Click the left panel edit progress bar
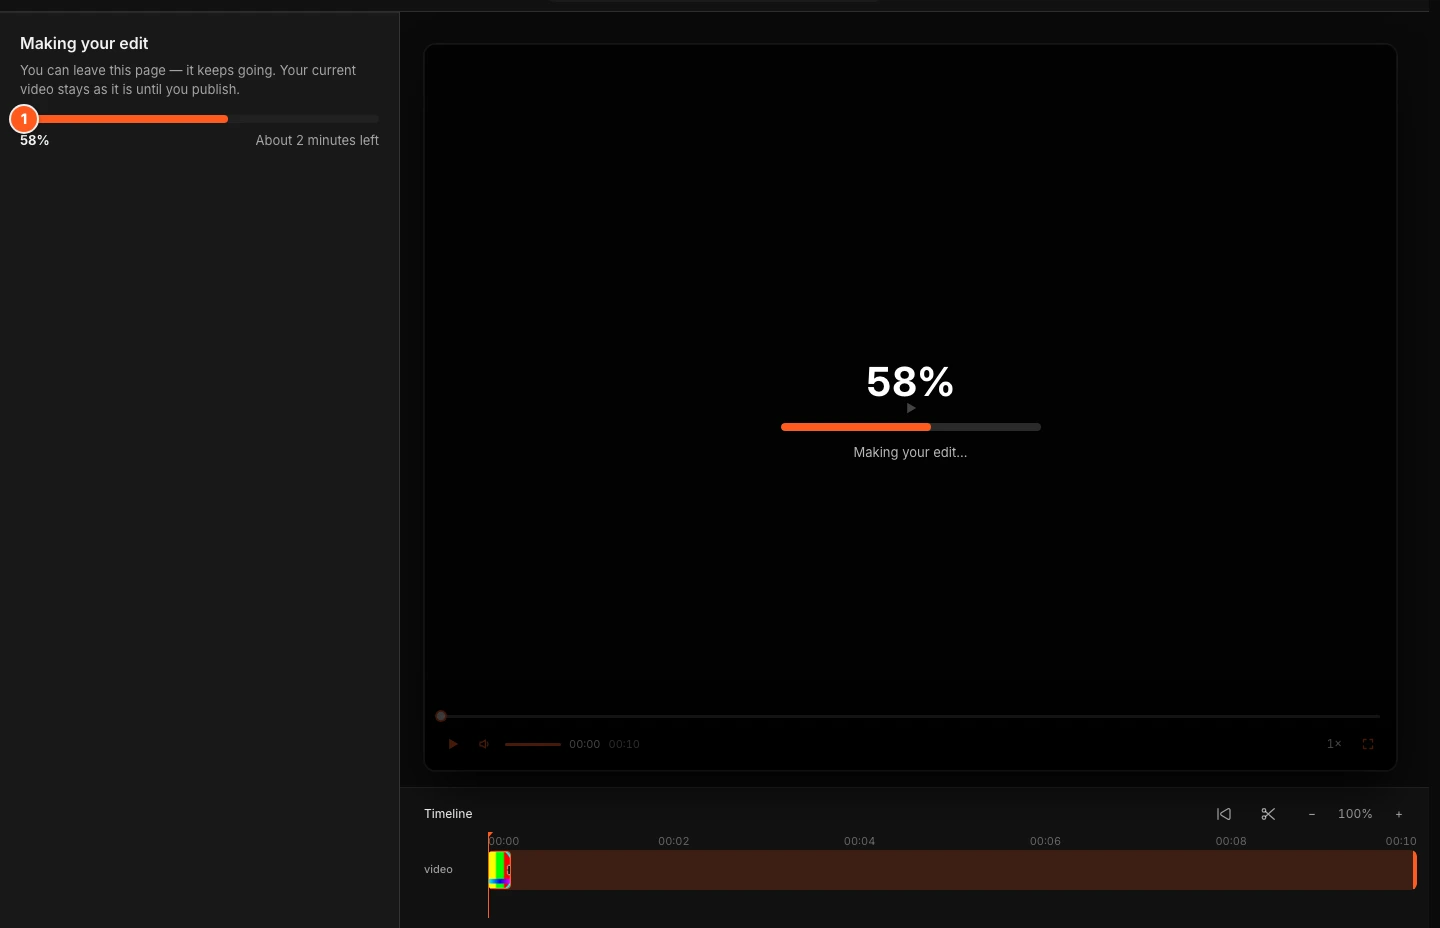Viewport: 1440px width, 928px height. tap(200, 119)
